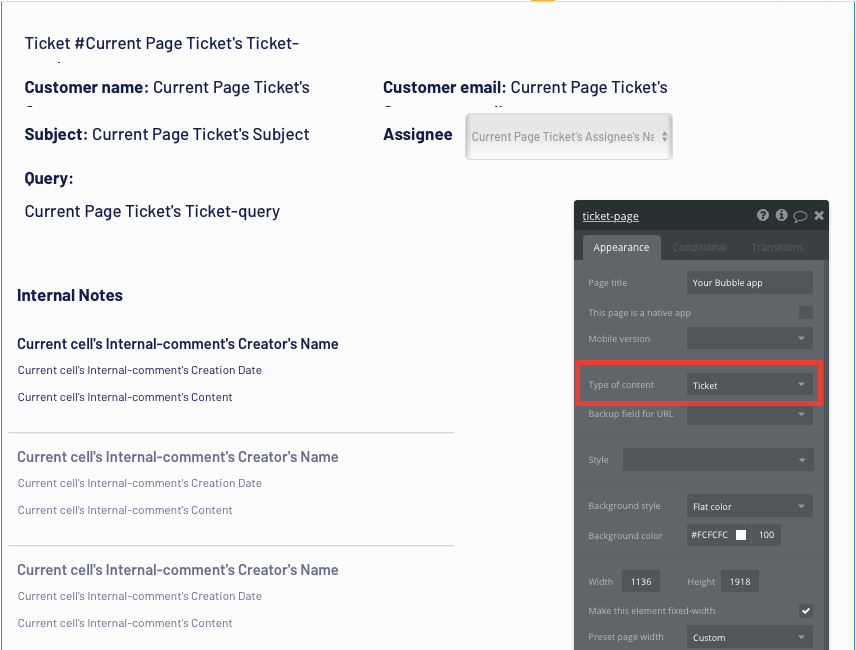Open the Mobile version dropdown
856x650 pixels.
click(749, 337)
